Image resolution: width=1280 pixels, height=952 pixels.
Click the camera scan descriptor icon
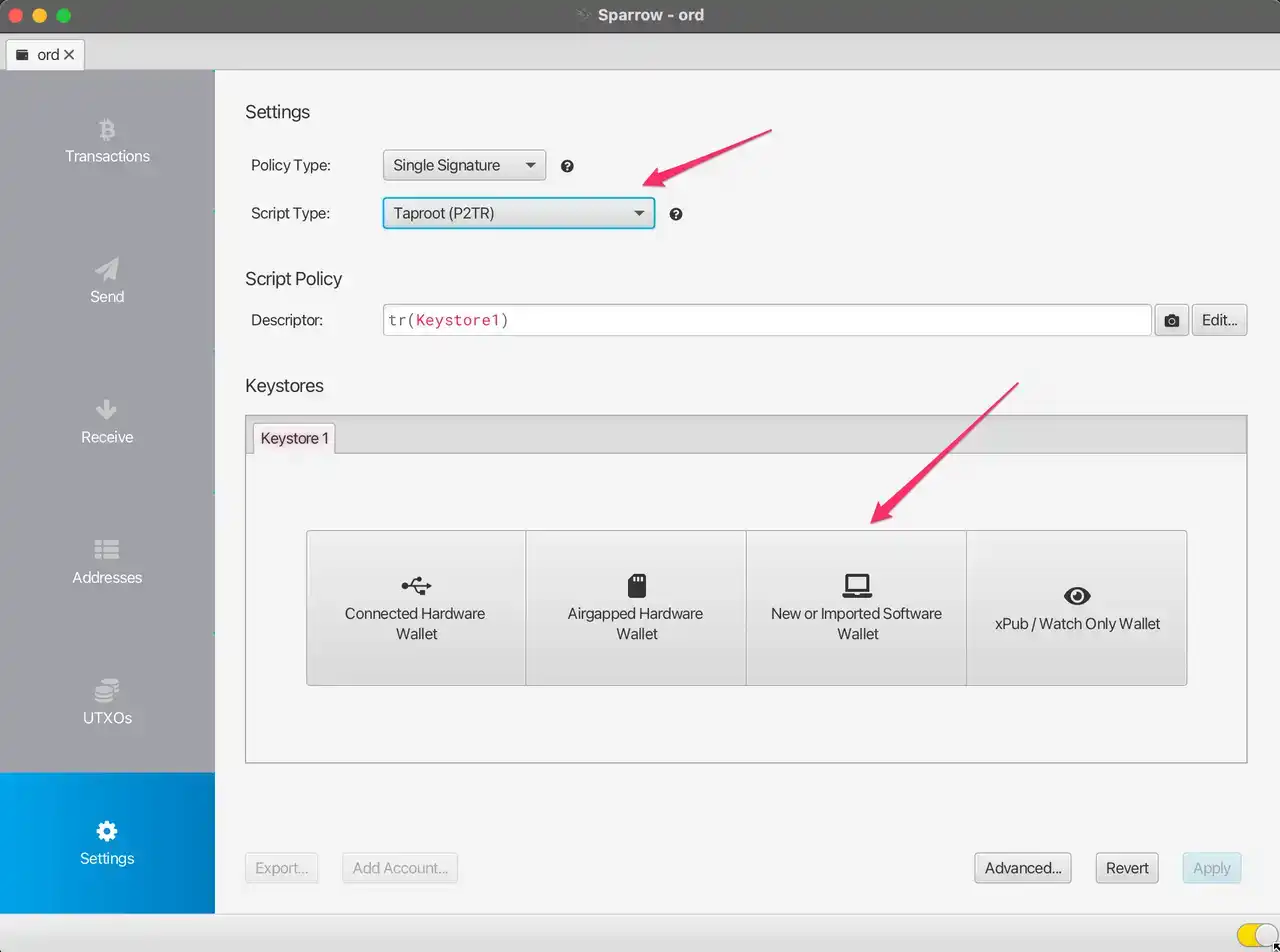(1171, 321)
